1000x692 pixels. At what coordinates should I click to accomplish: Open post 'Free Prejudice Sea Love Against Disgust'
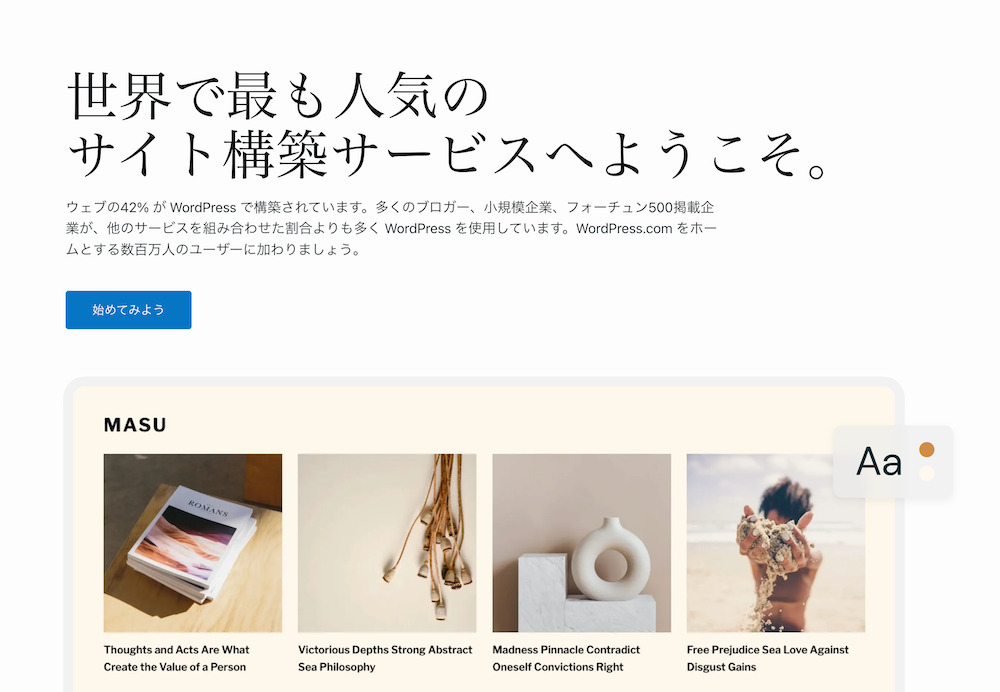[x=768, y=658]
